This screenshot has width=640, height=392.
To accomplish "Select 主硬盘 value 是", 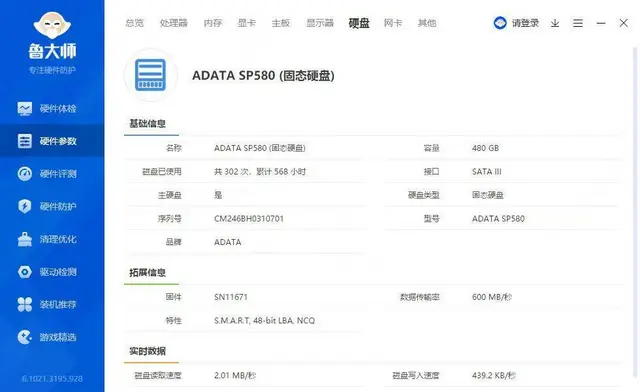I will click(x=218, y=195).
